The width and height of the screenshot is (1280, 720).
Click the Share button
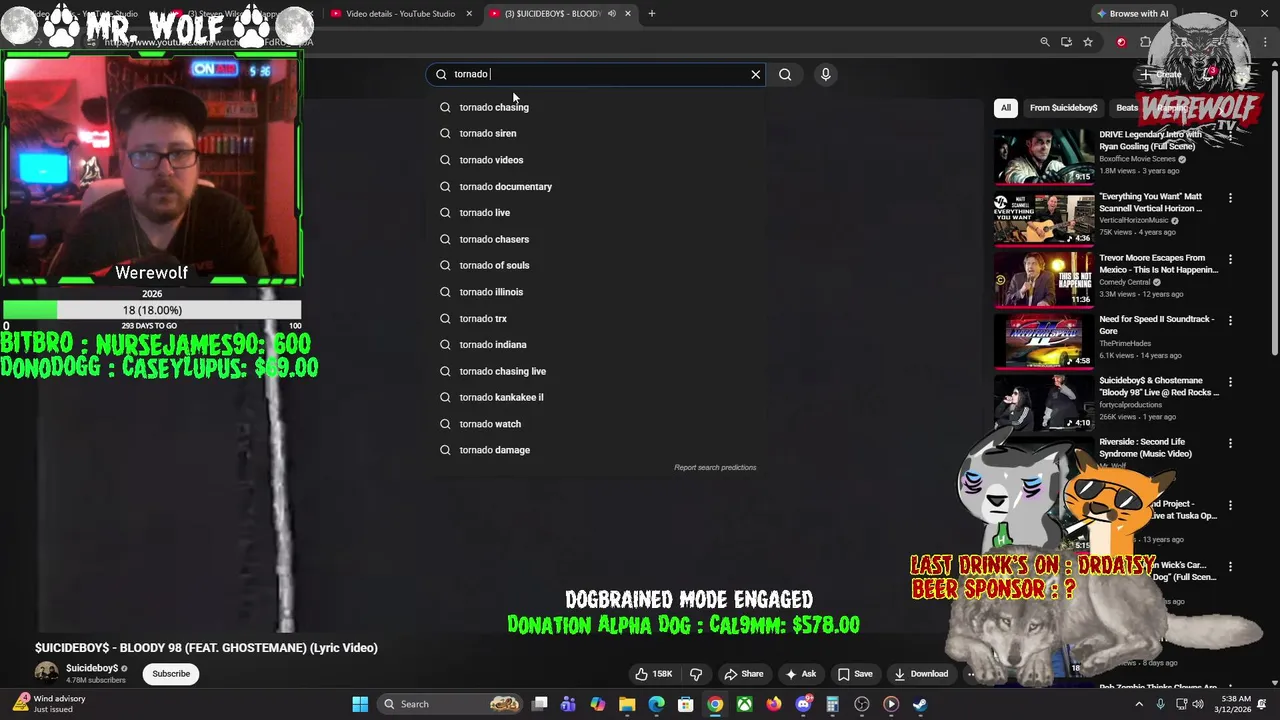click(743, 674)
